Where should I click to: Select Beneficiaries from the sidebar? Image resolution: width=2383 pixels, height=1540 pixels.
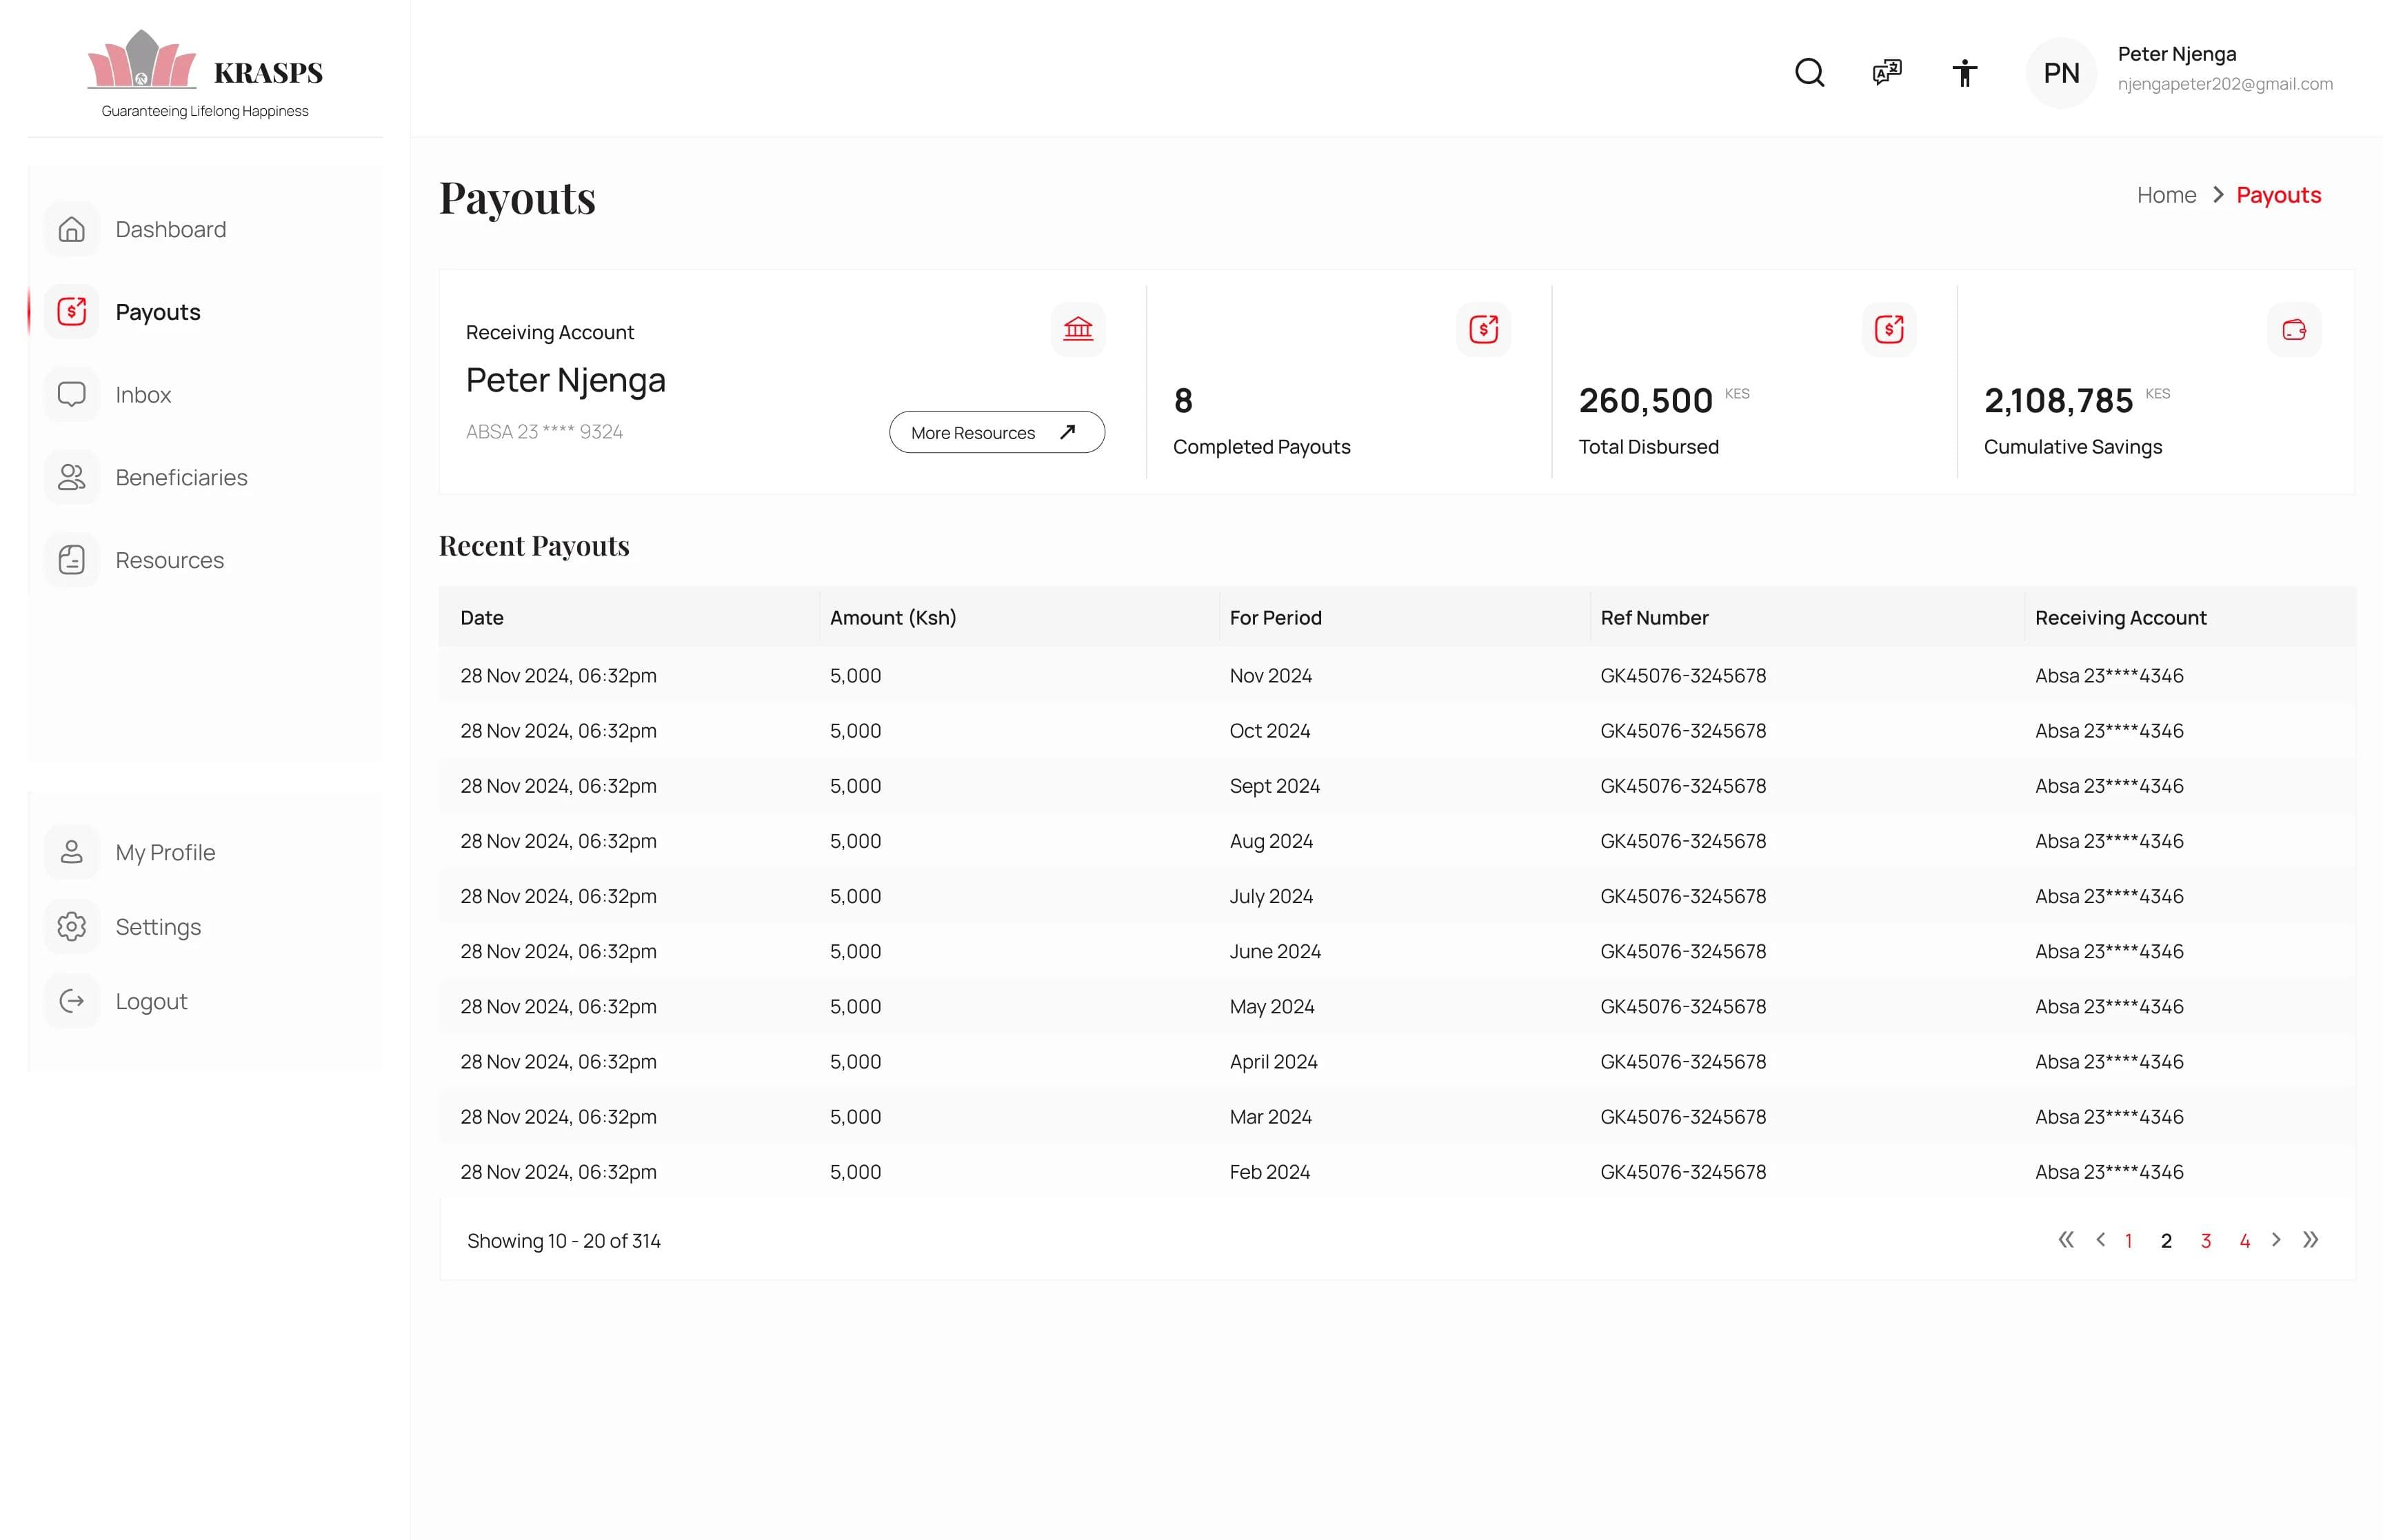tap(181, 477)
